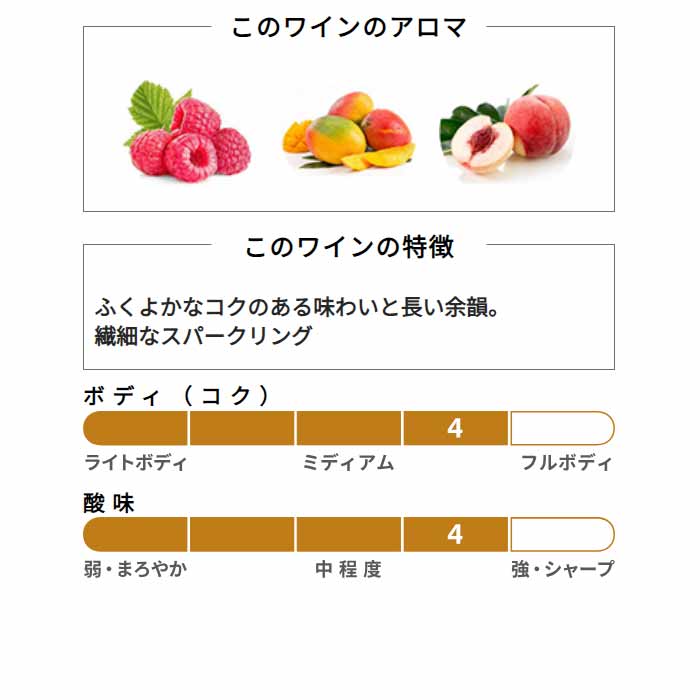This screenshot has height=700, width=700.
Task: Click the empty fifth body bar segment
Action: coord(562,428)
